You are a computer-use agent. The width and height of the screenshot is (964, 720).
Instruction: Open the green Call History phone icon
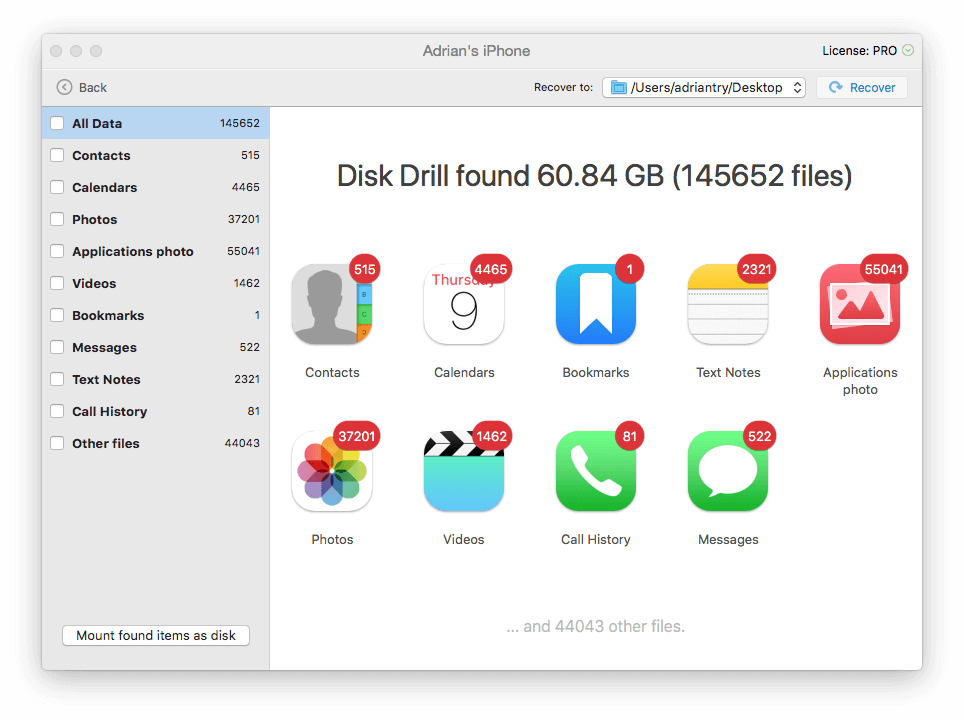(x=596, y=471)
